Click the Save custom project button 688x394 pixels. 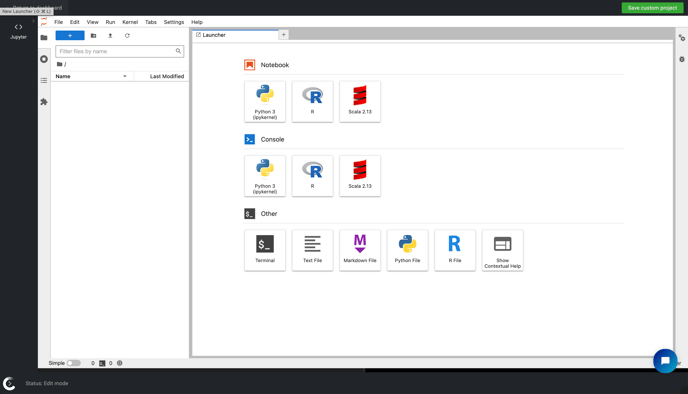point(652,8)
